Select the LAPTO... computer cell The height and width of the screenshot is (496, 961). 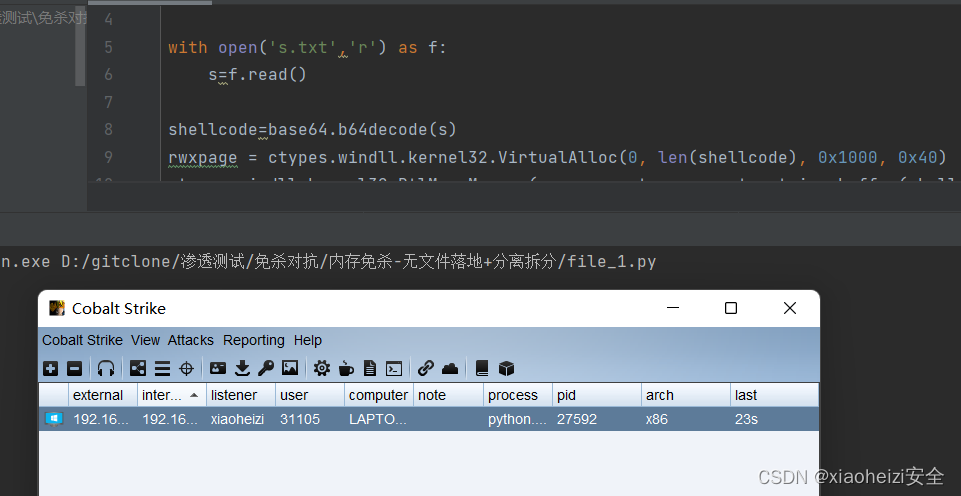pyautogui.click(x=379, y=419)
